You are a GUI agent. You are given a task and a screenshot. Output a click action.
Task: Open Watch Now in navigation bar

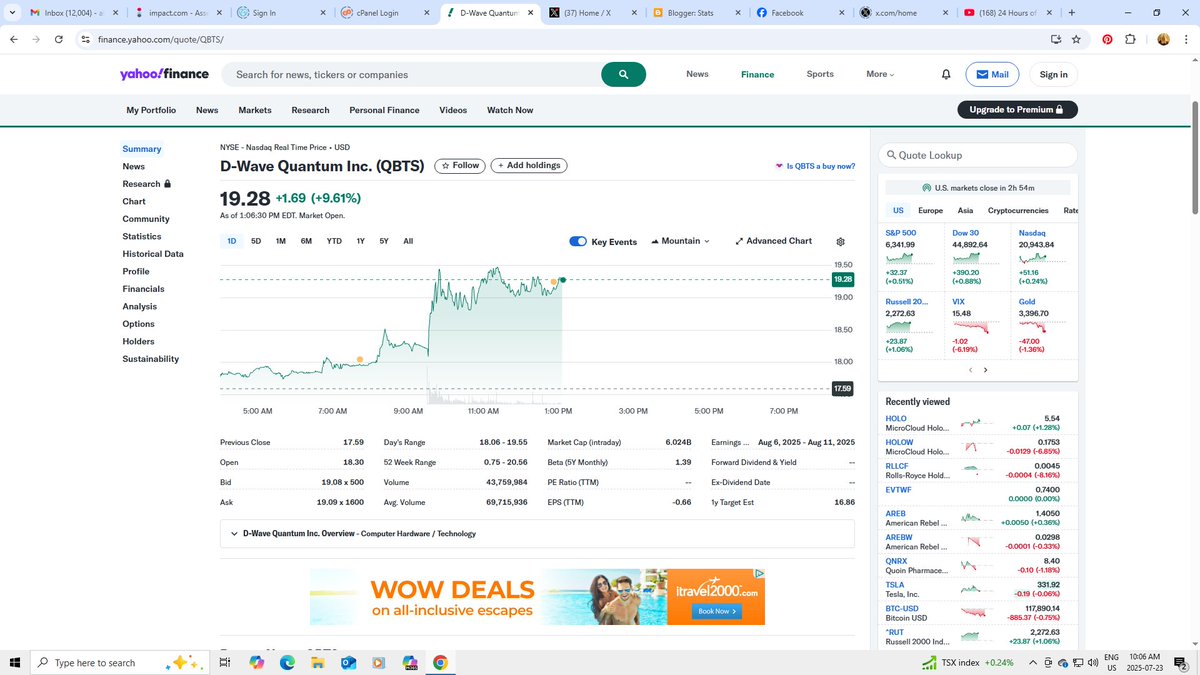point(510,110)
